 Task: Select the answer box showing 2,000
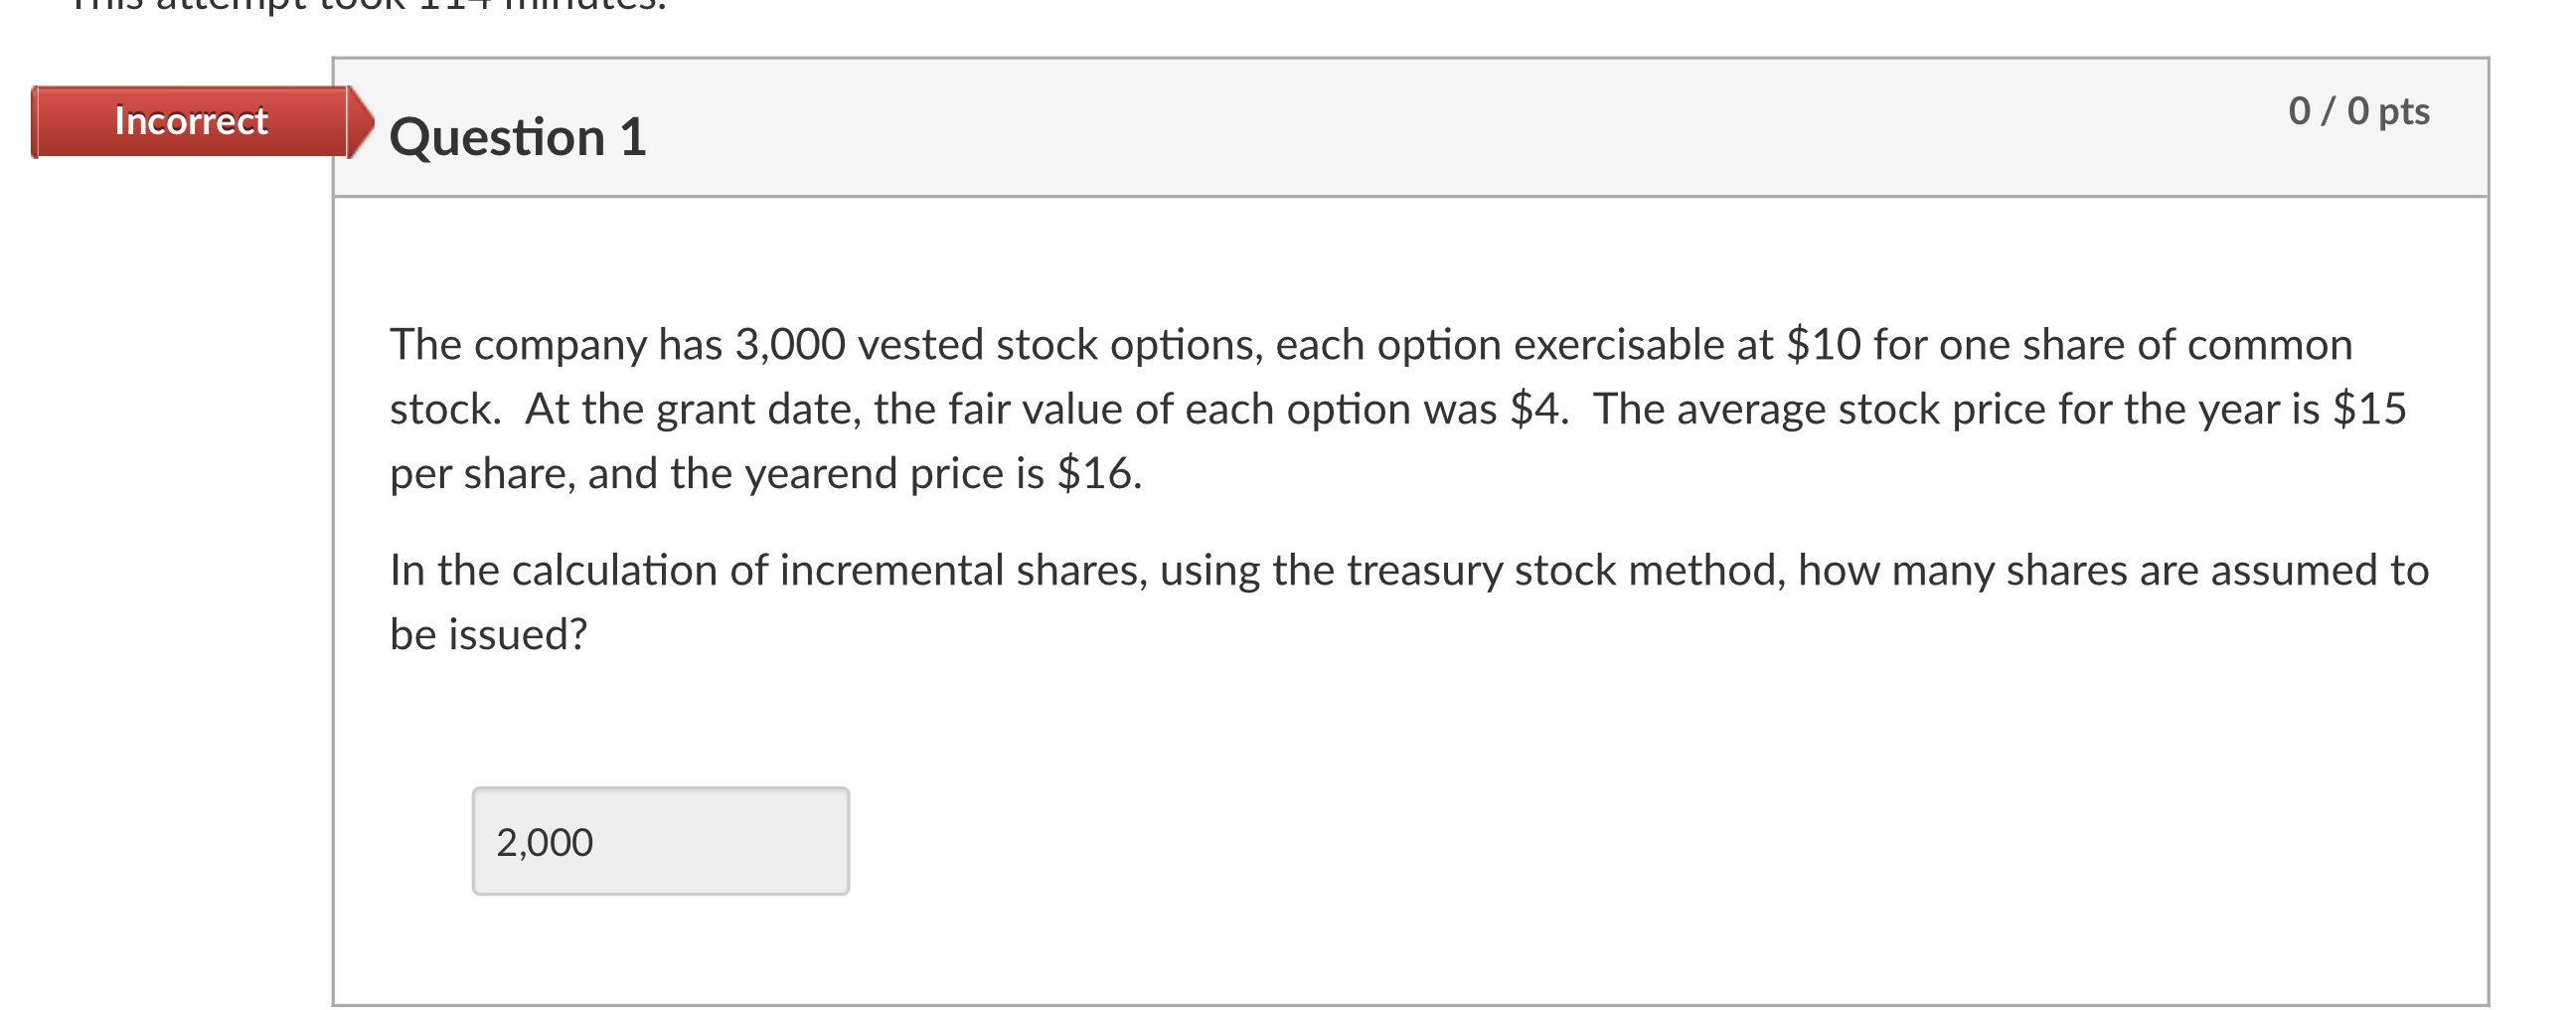(x=660, y=842)
